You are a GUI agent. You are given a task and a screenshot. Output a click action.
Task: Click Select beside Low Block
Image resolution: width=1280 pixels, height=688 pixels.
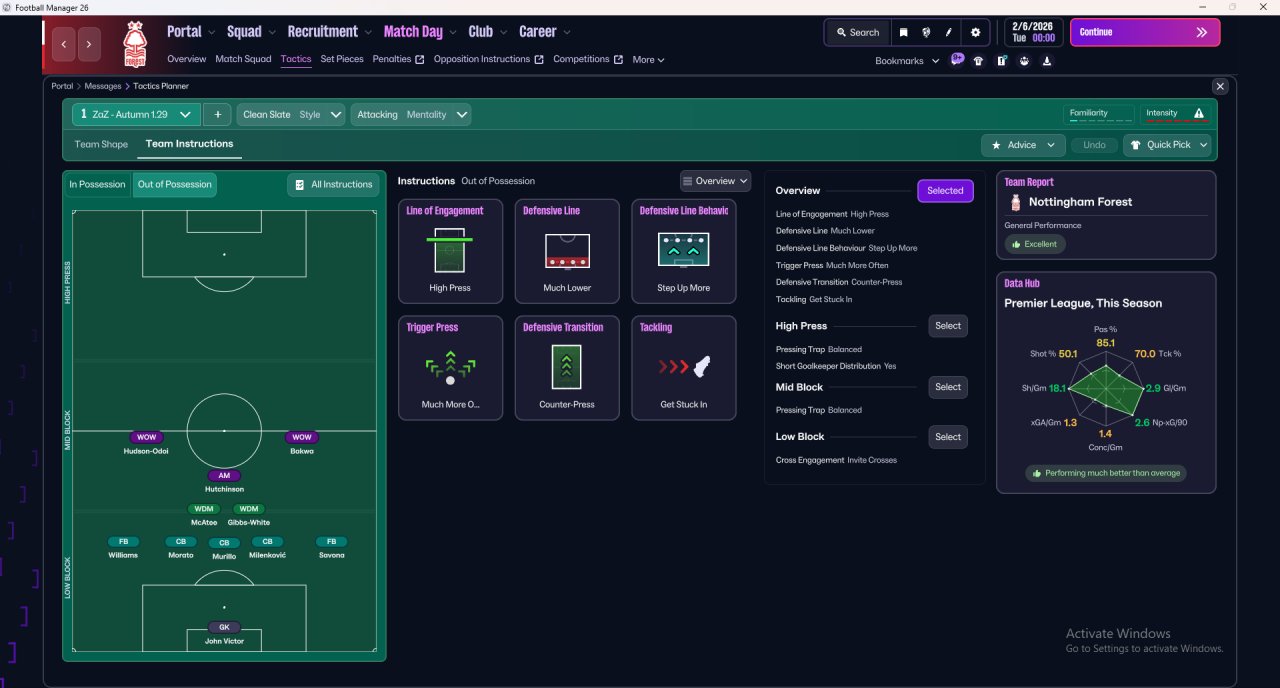pos(948,437)
